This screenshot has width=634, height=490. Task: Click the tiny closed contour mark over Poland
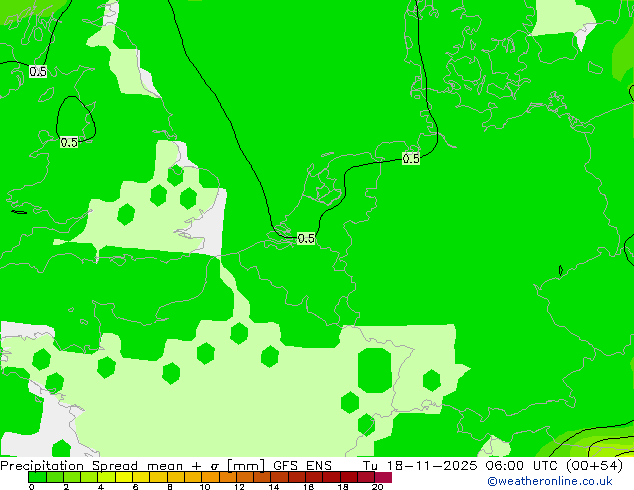point(560,270)
